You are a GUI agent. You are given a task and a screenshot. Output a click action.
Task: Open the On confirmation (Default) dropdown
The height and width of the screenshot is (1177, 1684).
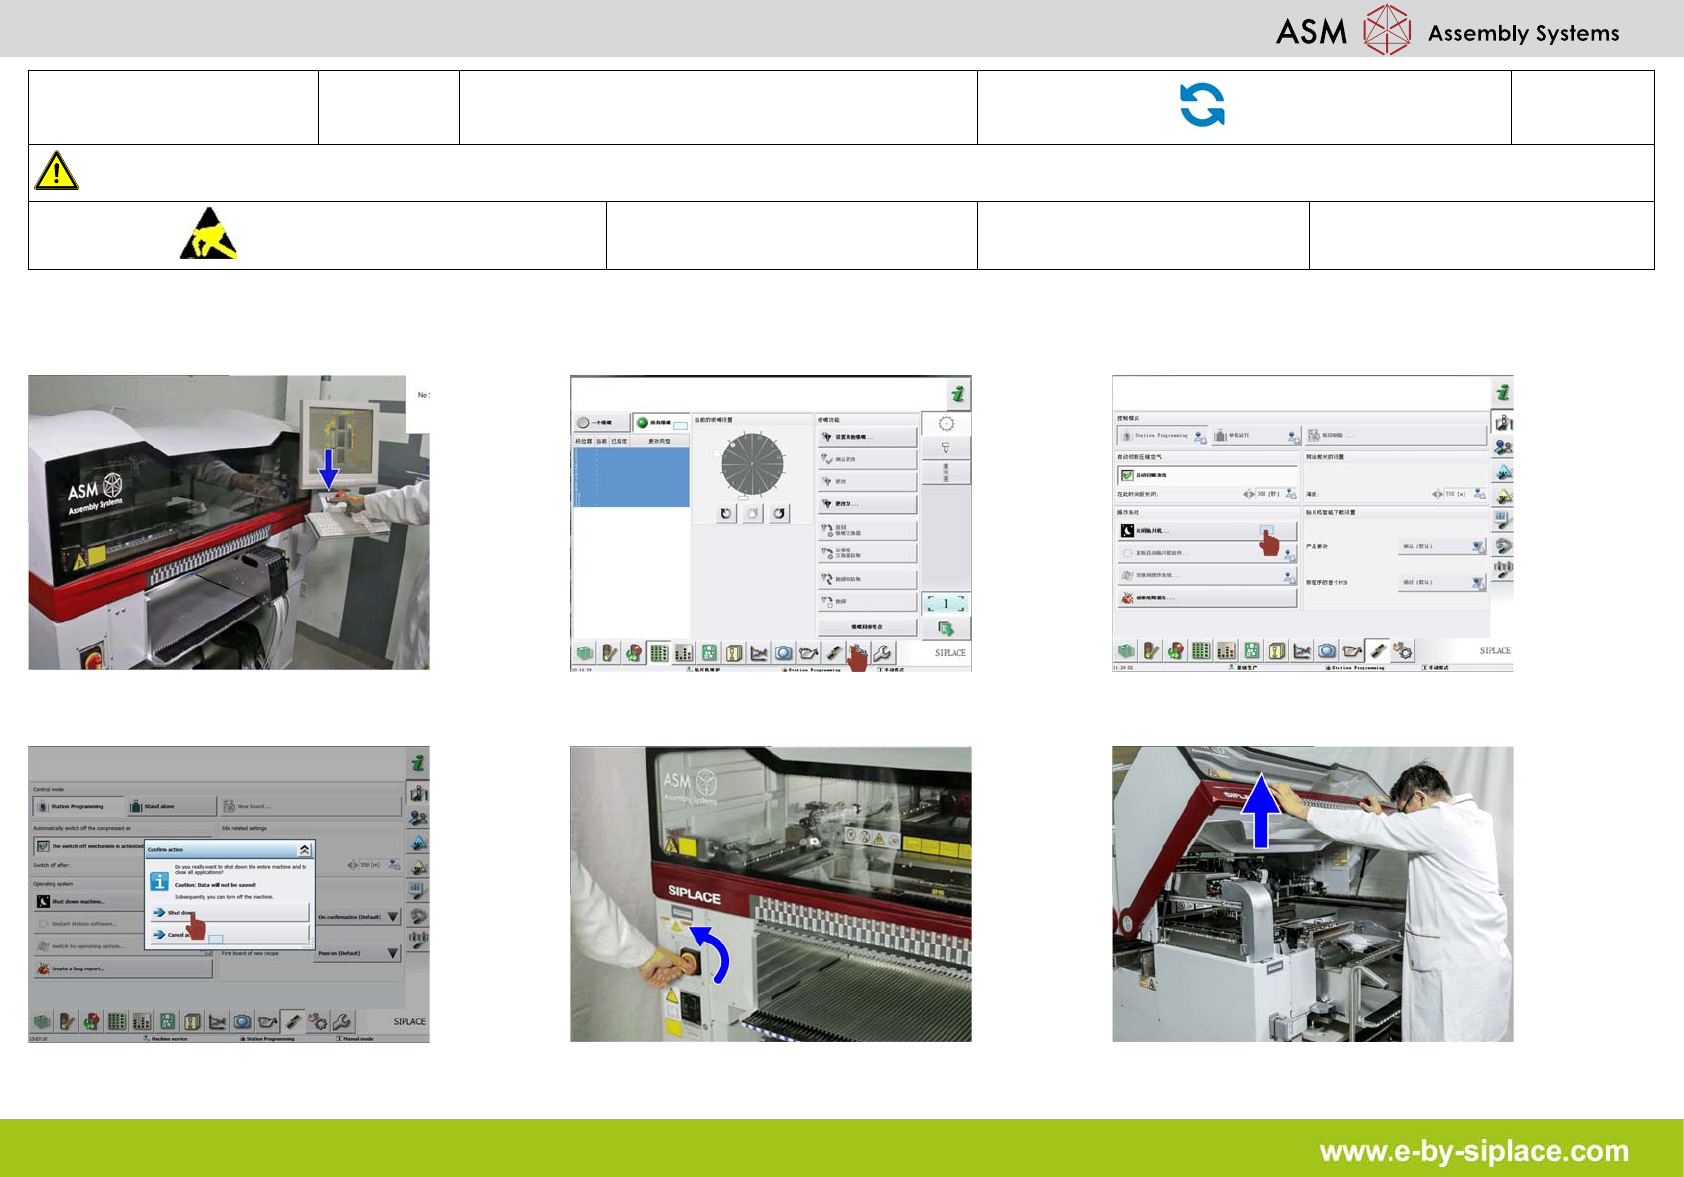pyautogui.click(x=358, y=917)
